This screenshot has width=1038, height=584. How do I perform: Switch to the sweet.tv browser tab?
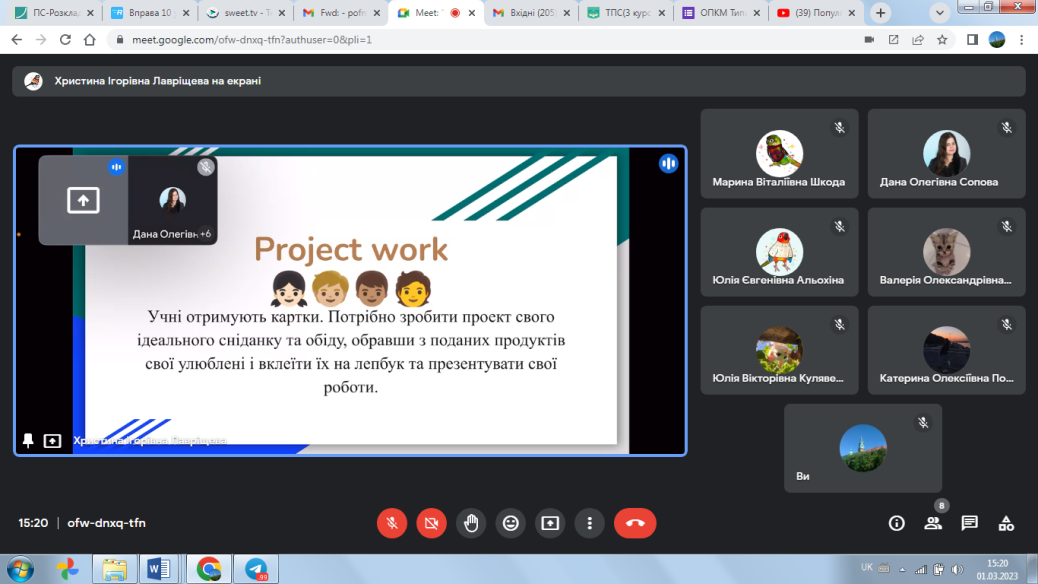246,13
